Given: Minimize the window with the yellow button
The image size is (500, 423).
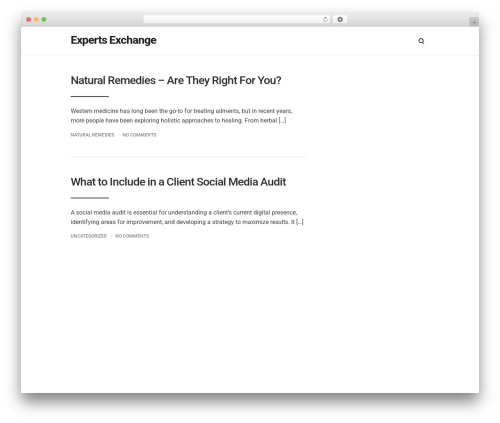Looking at the screenshot, I should [36, 19].
